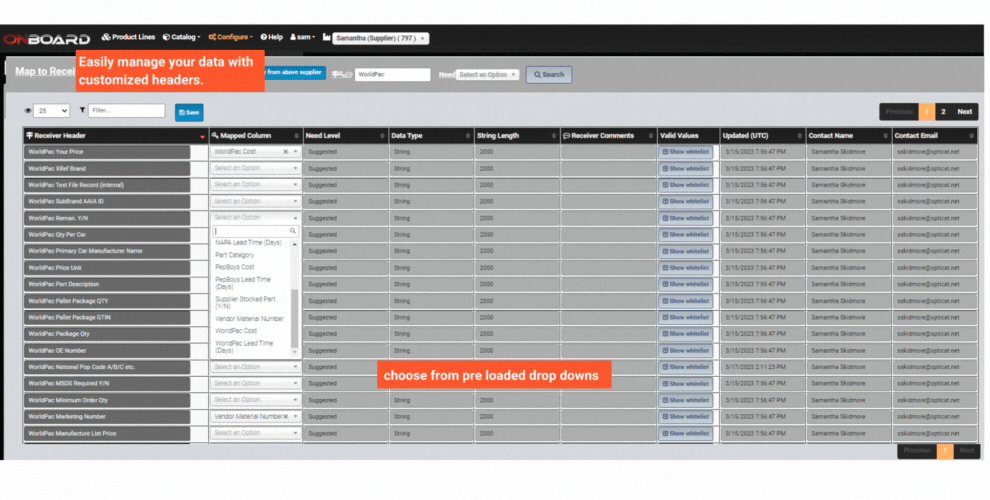Open the Need 'Select an Option' dropdown
The width and height of the screenshot is (990, 500).
point(488,75)
